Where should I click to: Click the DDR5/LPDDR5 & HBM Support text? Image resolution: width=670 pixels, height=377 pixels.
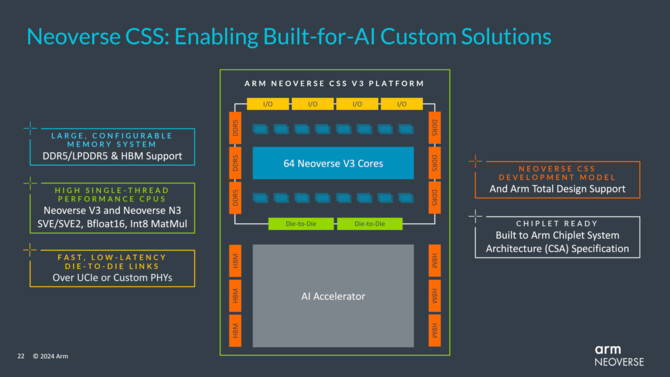(x=112, y=156)
